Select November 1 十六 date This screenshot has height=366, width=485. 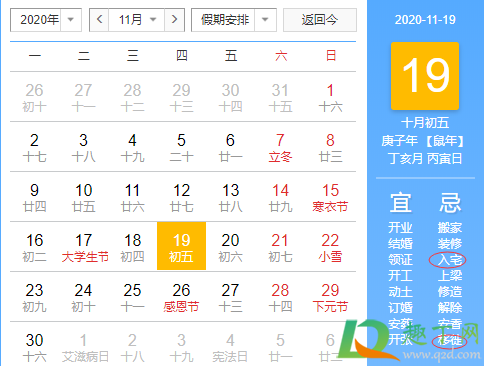click(x=330, y=97)
